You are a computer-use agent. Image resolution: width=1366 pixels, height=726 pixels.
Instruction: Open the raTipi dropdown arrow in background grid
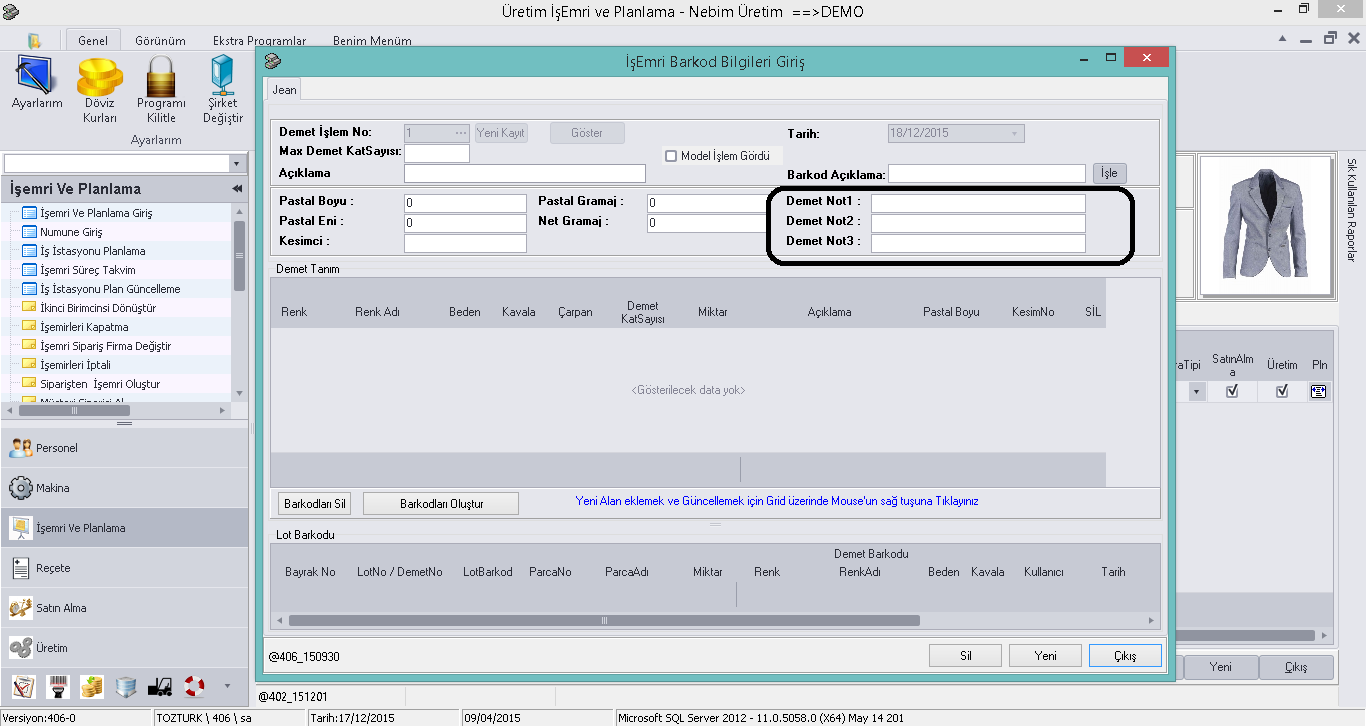1196,392
